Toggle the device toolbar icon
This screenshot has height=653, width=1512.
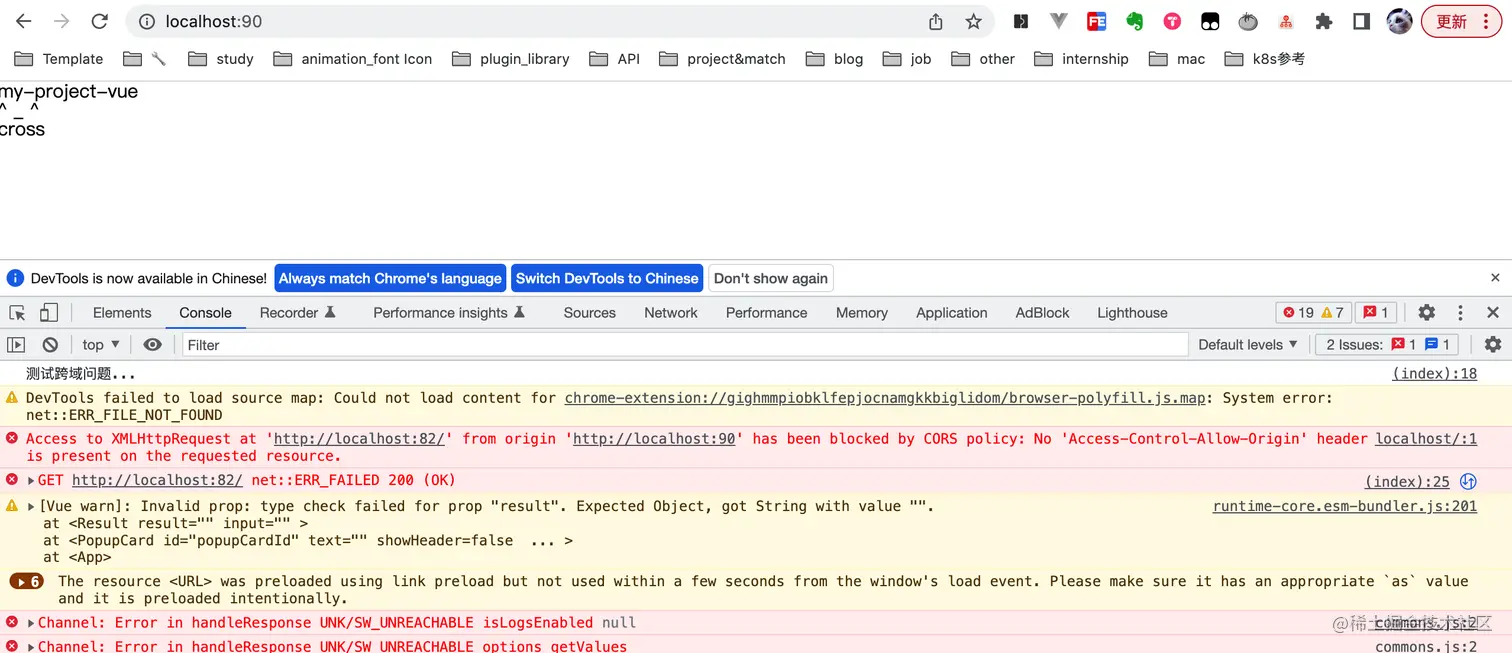click(49, 313)
